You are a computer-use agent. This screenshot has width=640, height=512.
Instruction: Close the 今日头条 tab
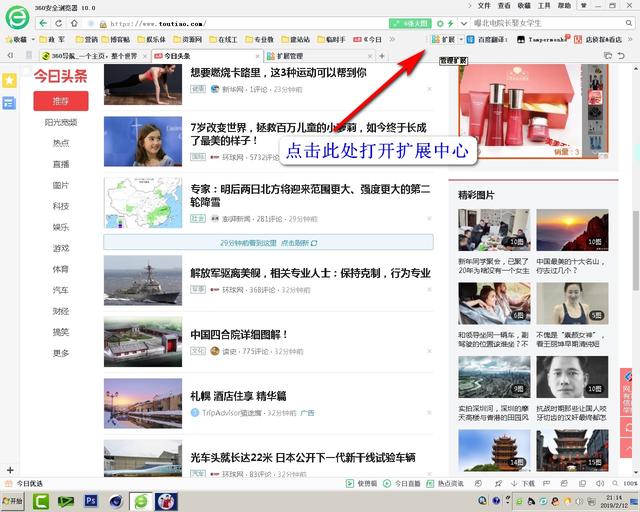pyautogui.click(x=257, y=56)
